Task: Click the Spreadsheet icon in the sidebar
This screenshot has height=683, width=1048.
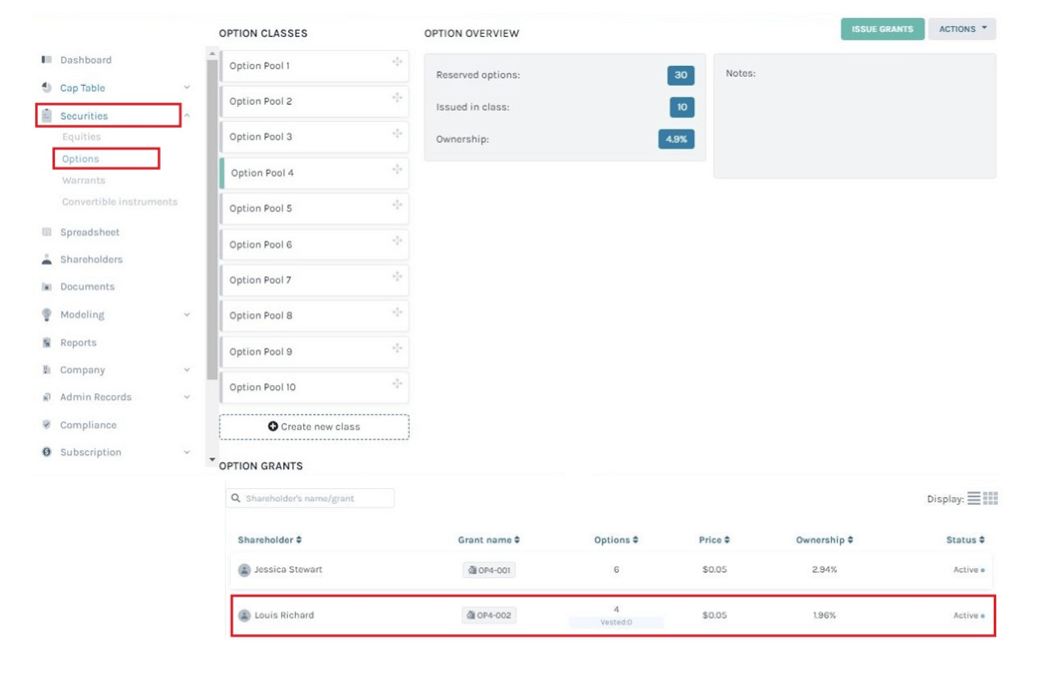Action: pyautogui.click(x=44, y=231)
